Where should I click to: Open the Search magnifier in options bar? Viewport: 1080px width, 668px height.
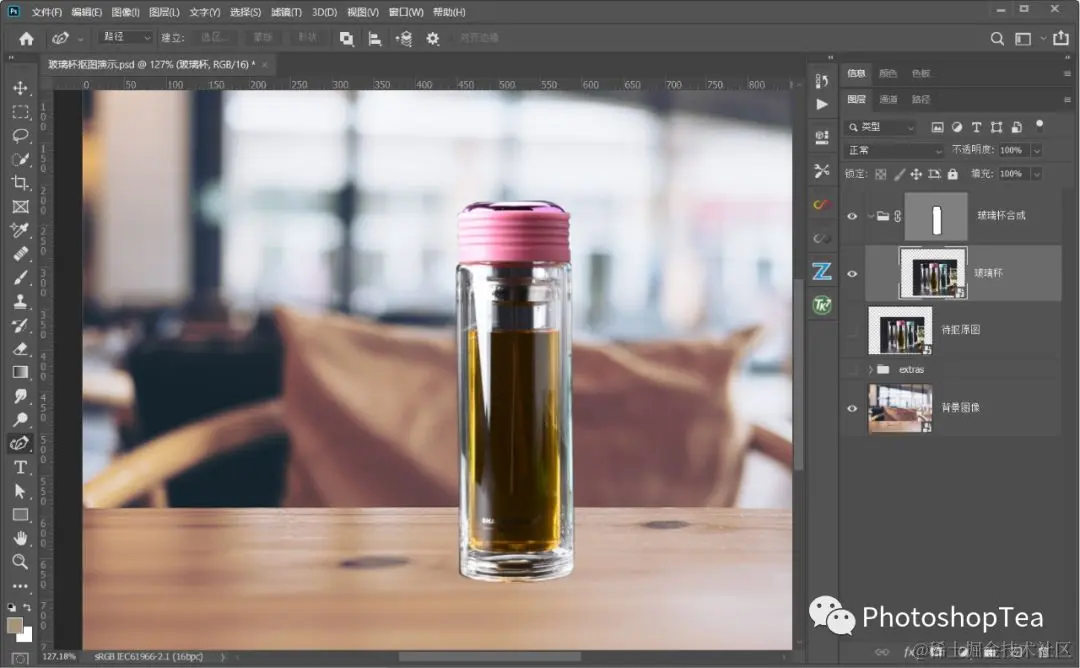coord(997,39)
